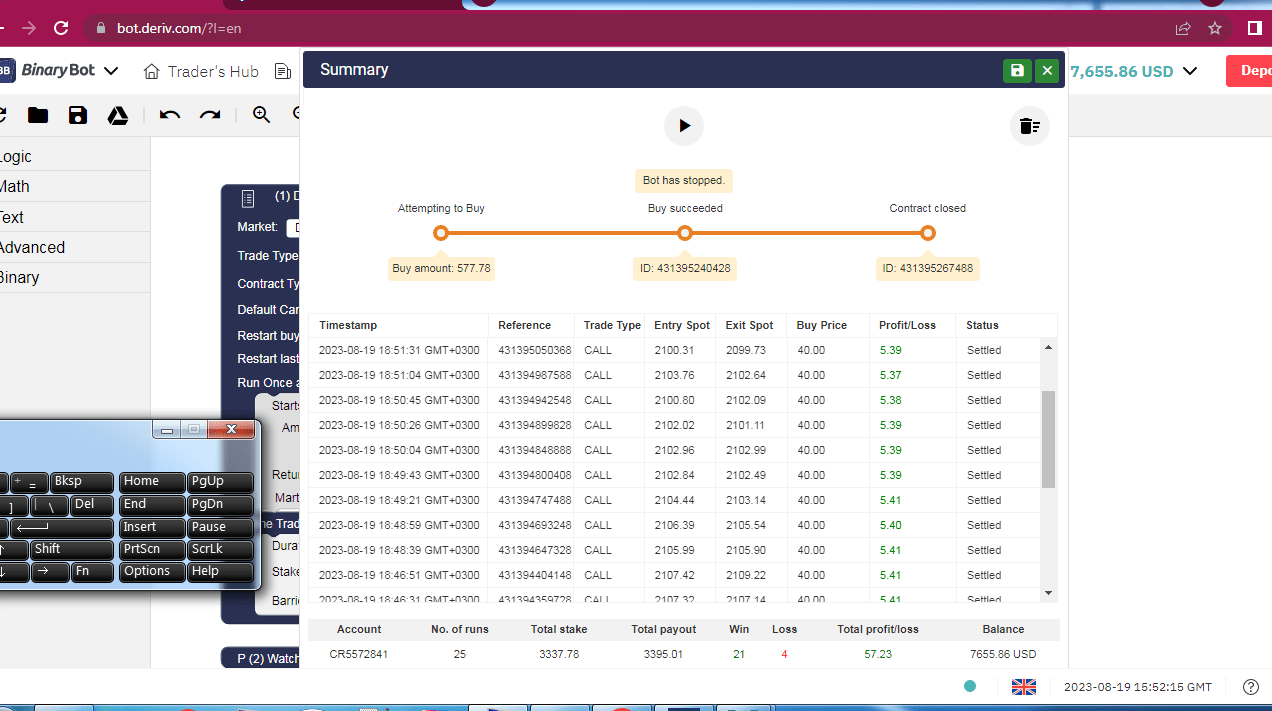Click Insert on the on-screen keyboard

152,528
